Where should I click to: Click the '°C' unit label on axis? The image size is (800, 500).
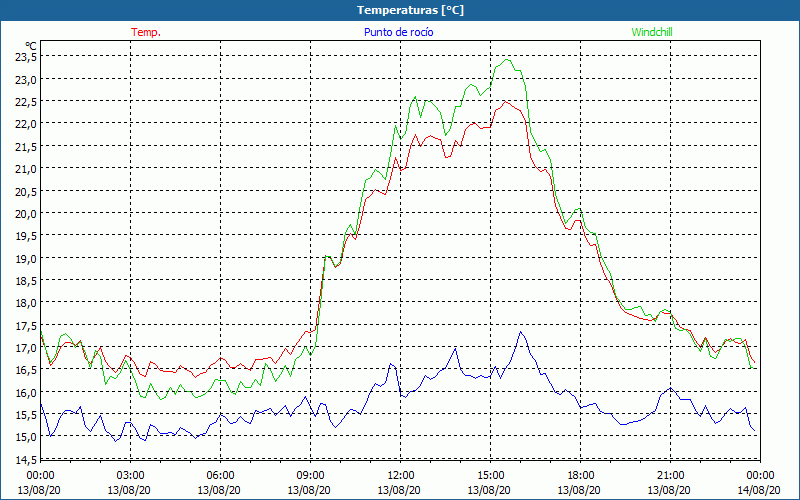pos(31,46)
